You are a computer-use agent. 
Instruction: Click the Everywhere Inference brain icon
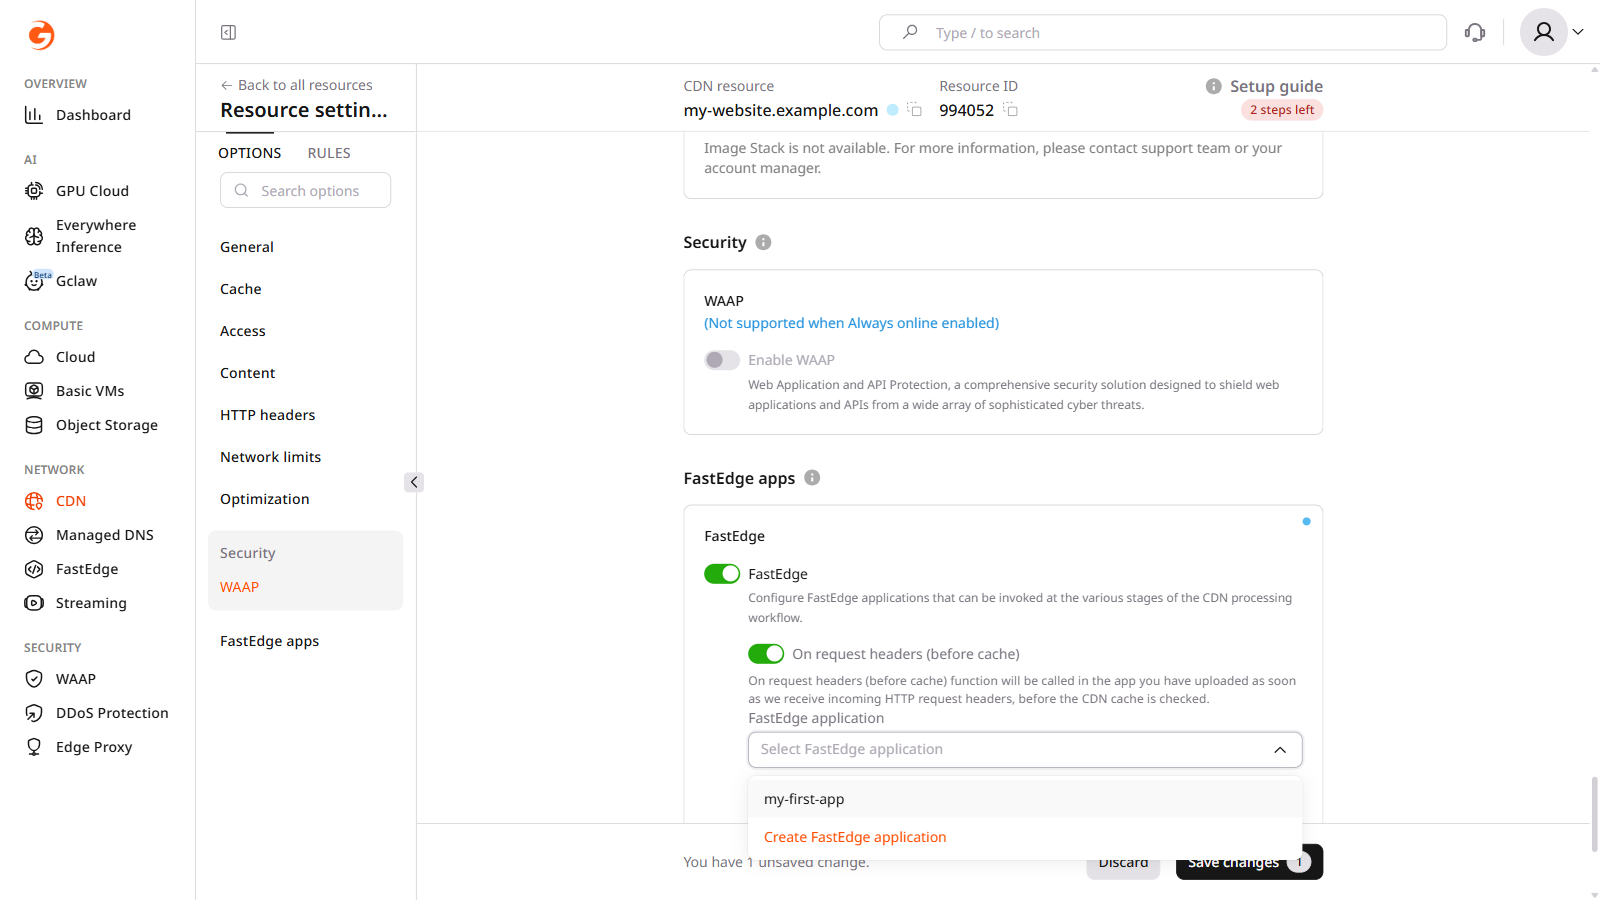[34, 236]
